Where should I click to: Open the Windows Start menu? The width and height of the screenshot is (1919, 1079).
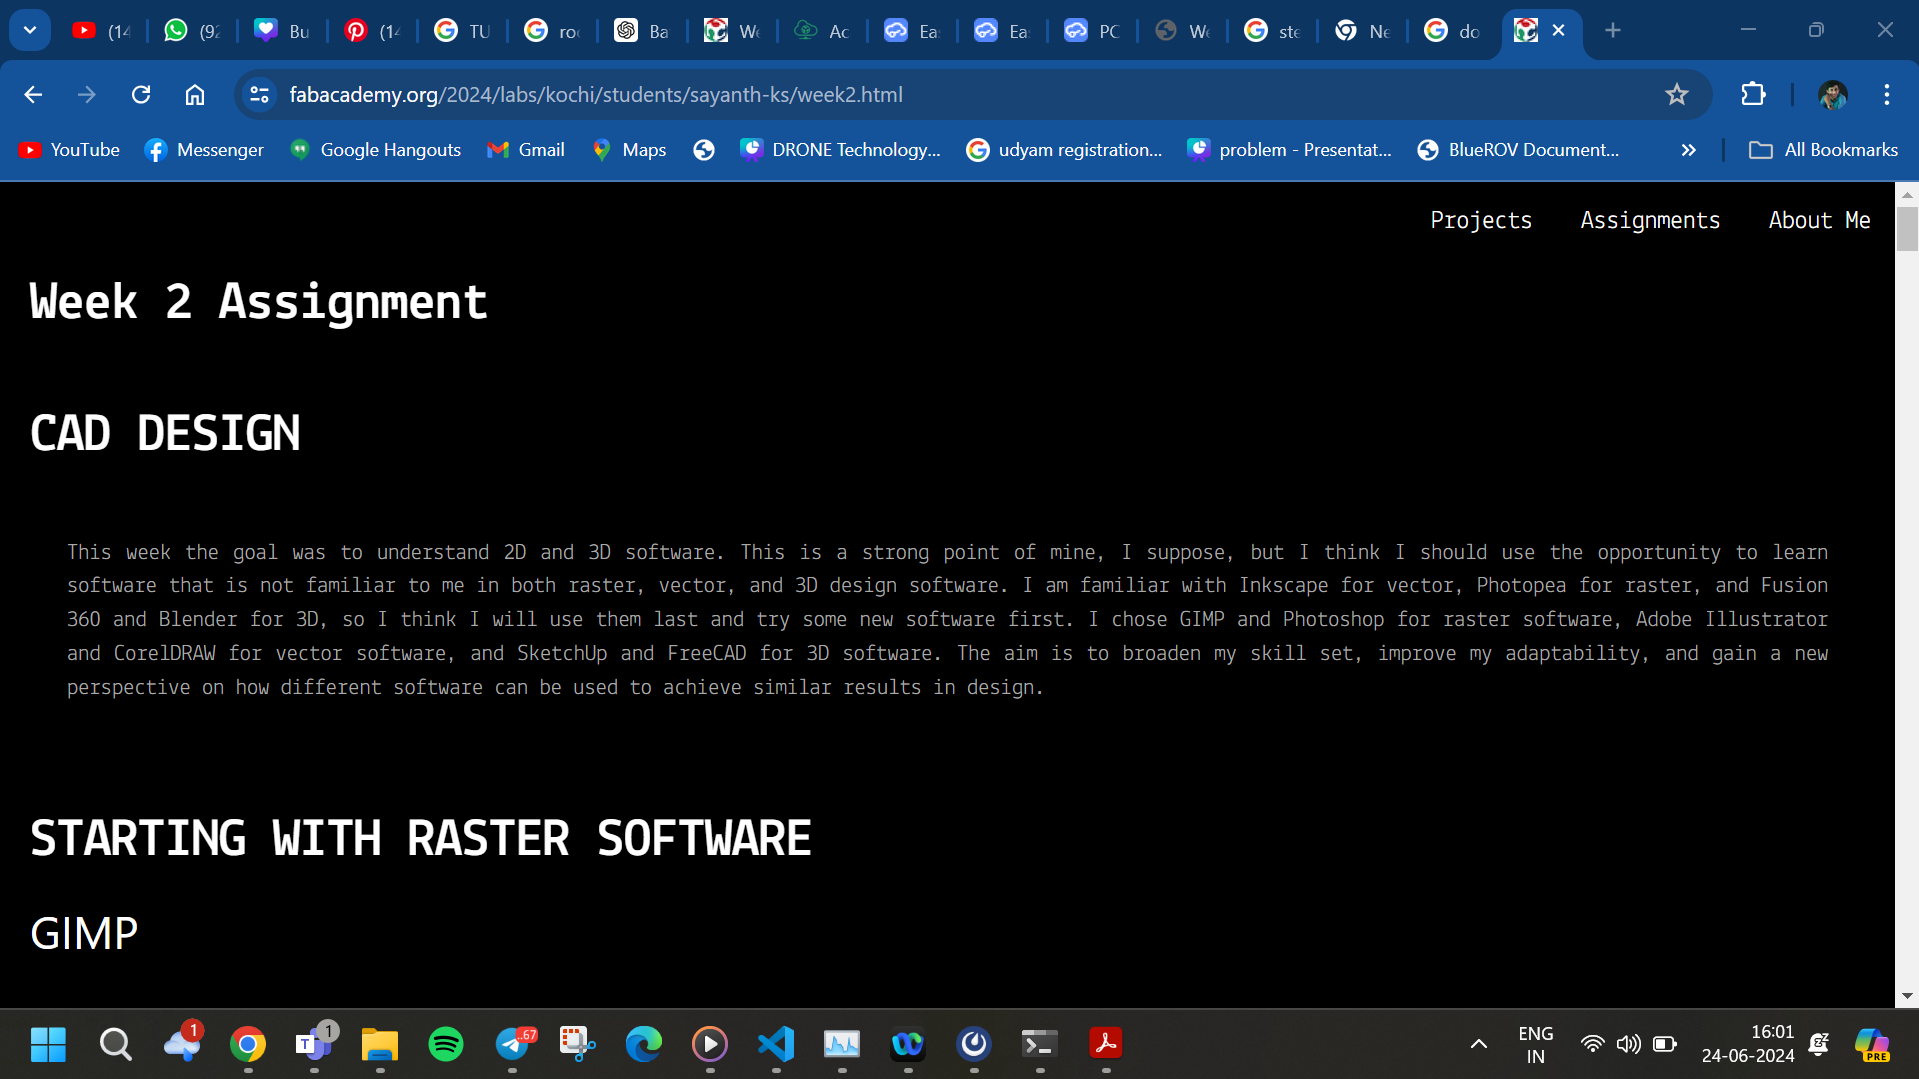tap(48, 1044)
